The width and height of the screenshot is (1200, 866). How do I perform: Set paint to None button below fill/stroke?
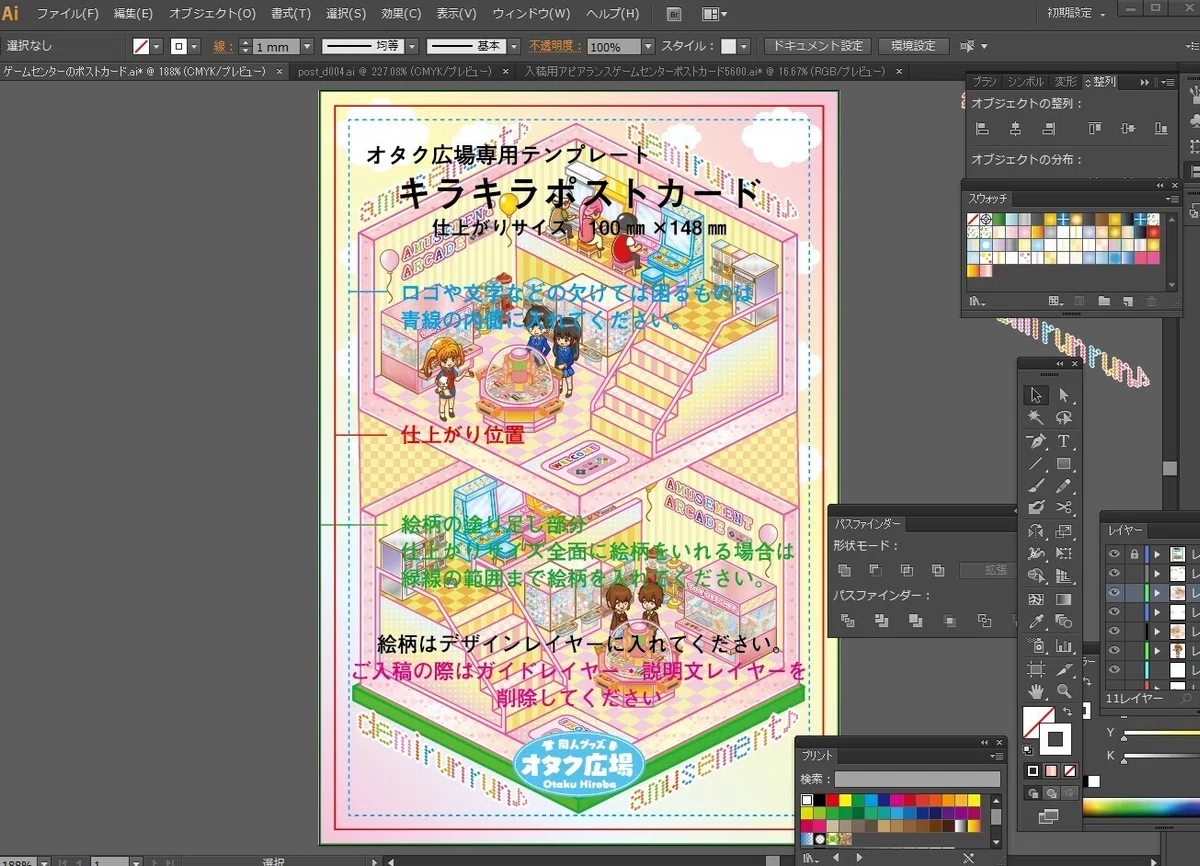coord(1069,770)
